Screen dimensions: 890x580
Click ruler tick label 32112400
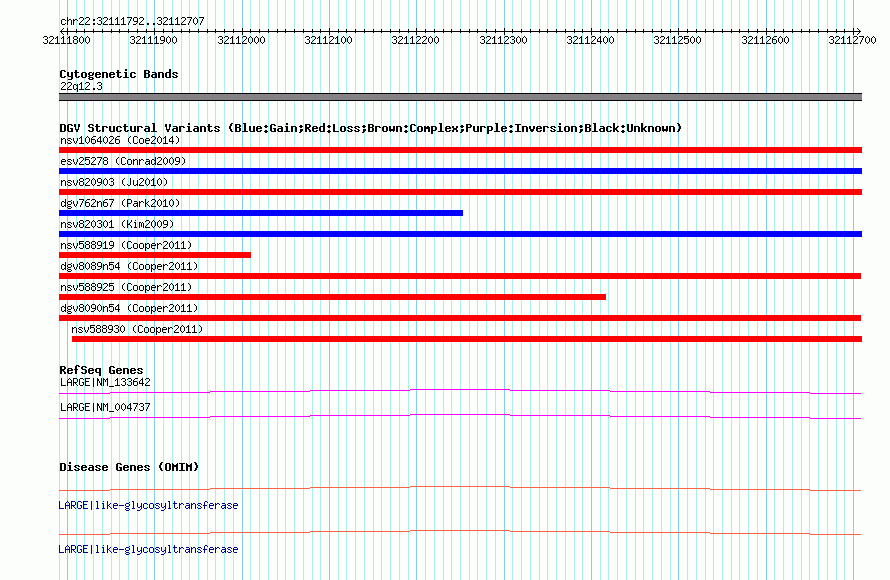[590, 40]
